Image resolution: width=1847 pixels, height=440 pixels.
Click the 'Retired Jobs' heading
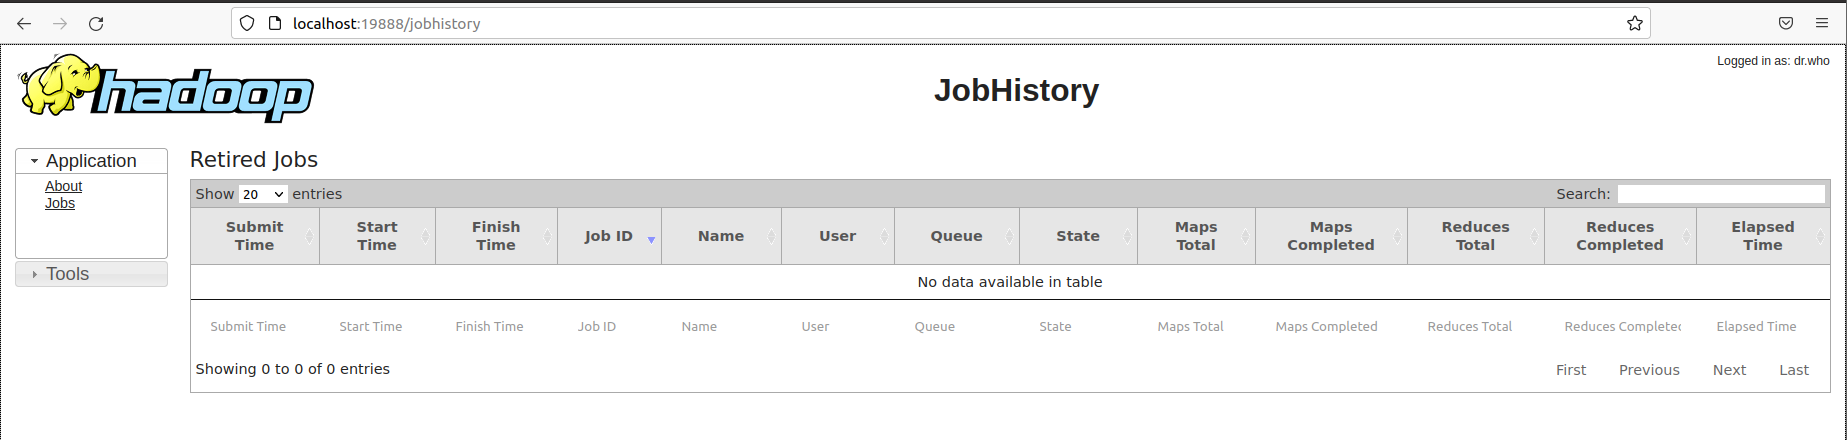tap(254, 160)
